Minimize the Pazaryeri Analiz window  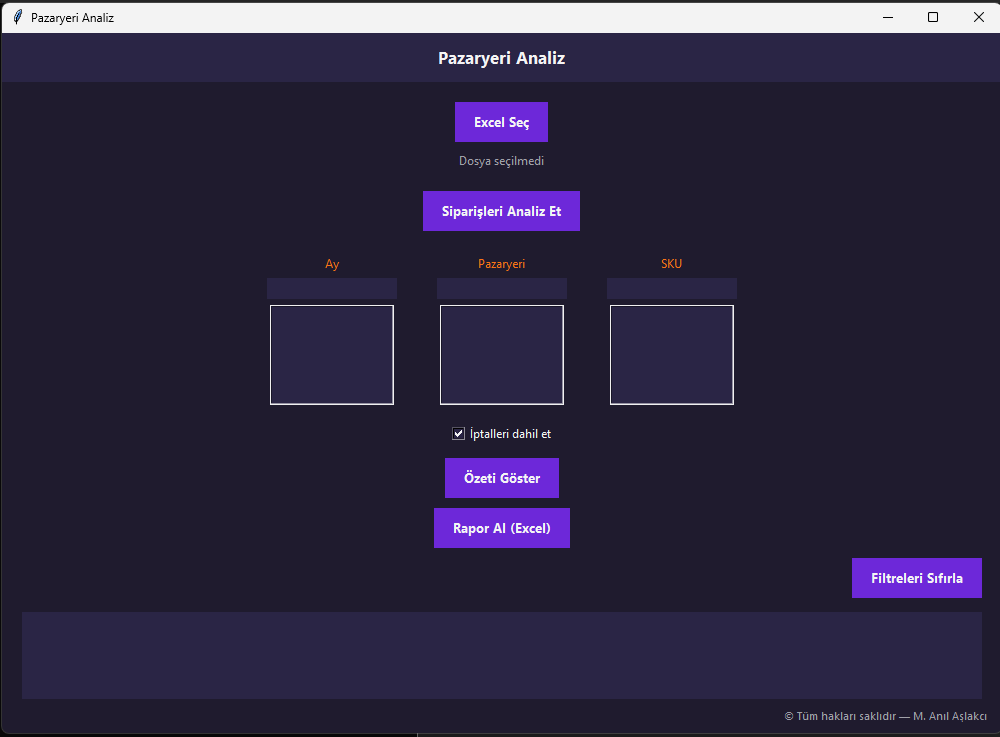coord(888,17)
